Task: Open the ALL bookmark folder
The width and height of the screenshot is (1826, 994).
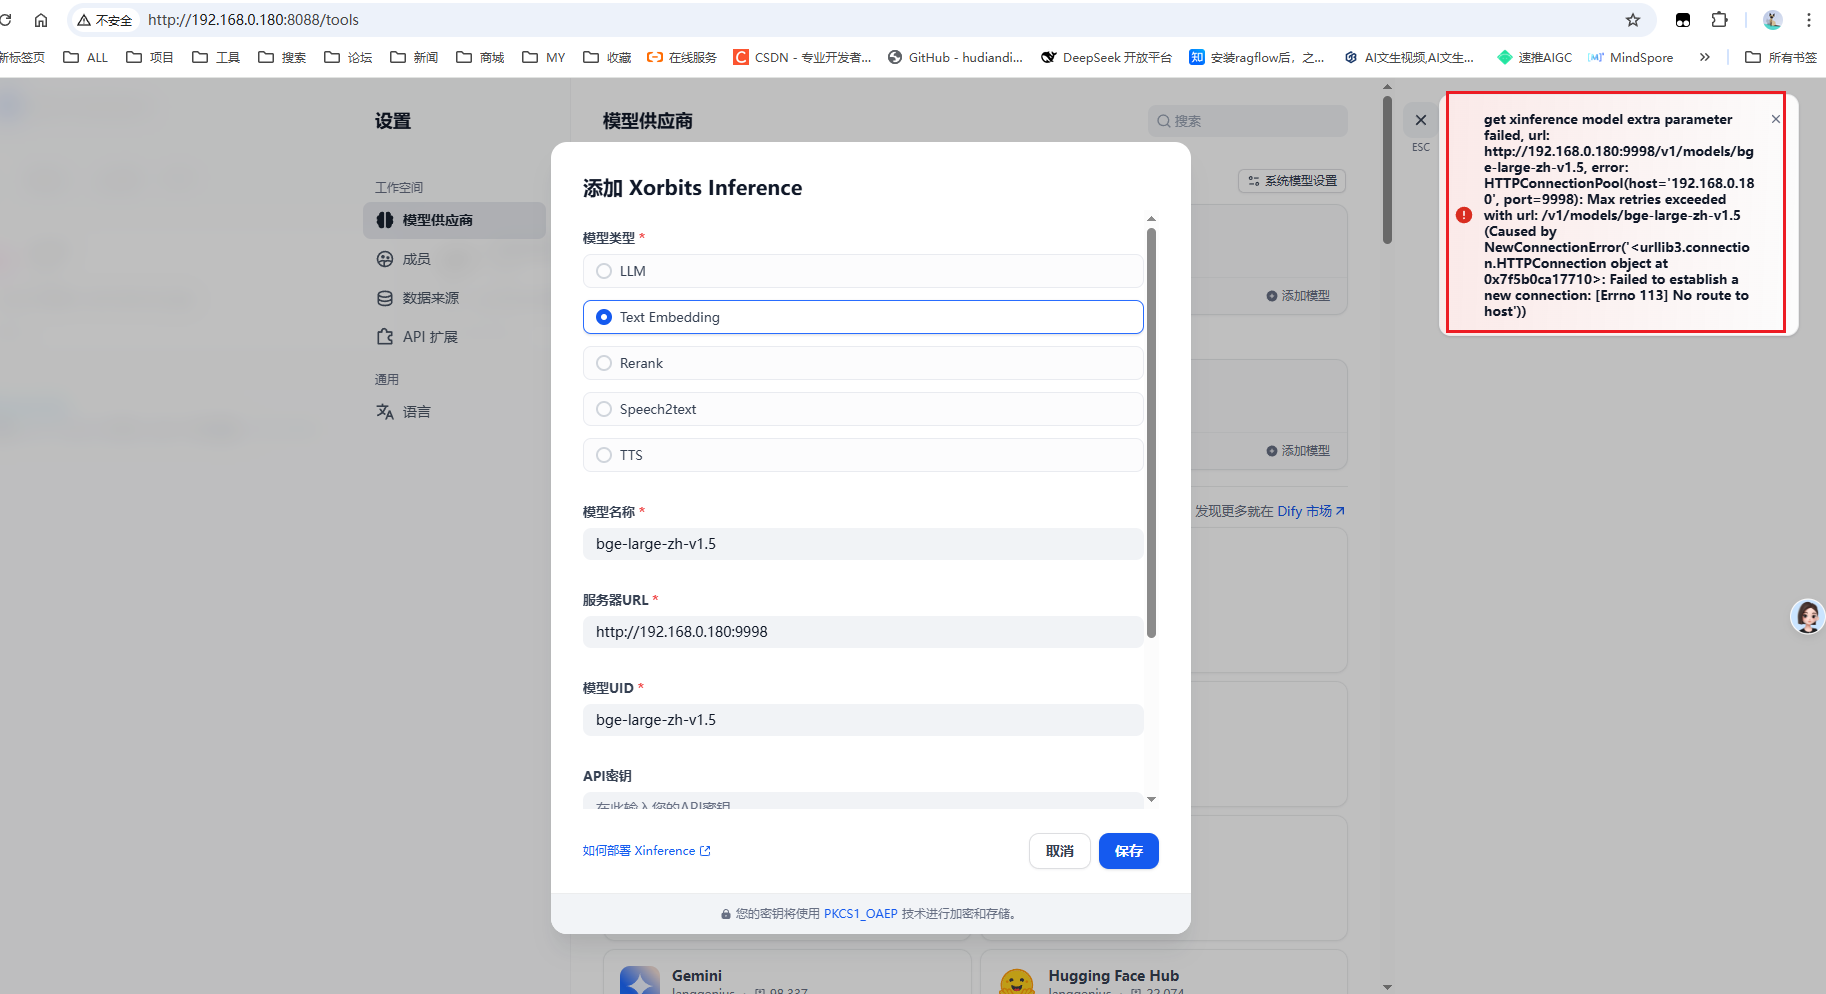Action: pyautogui.click(x=85, y=58)
